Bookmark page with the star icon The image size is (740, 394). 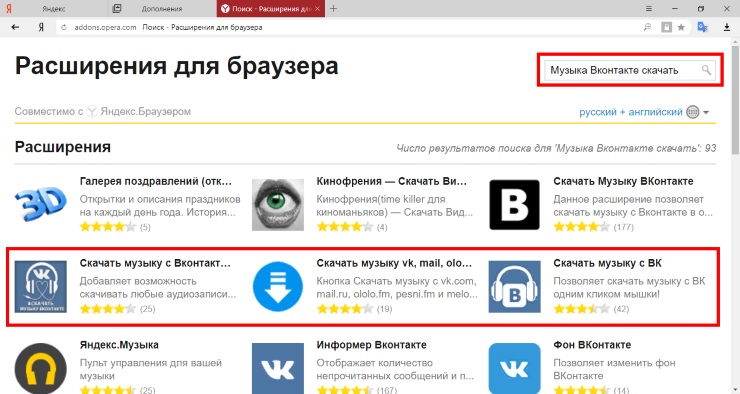pos(681,27)
